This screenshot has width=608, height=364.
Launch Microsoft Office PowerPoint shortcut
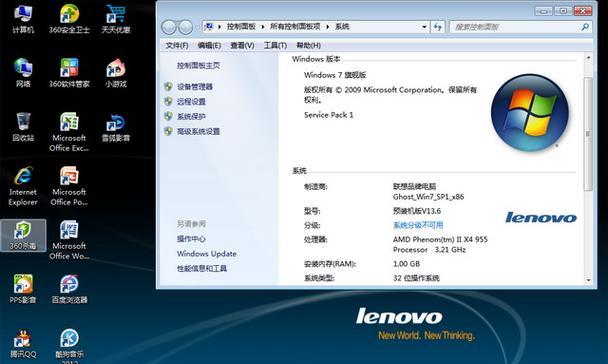pos(69,186)
